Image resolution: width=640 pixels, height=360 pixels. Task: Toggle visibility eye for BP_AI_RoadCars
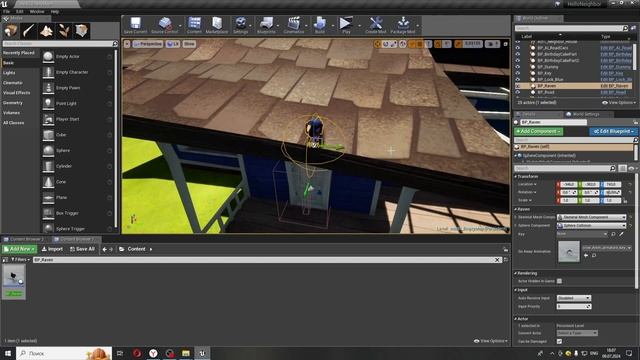pyautogui.click(x=518, y=48)
